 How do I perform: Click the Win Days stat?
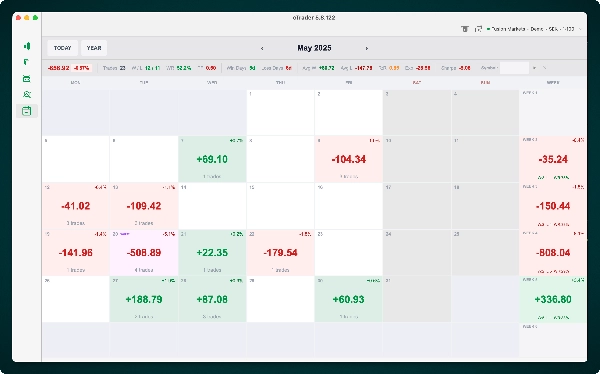click(241, 68)
